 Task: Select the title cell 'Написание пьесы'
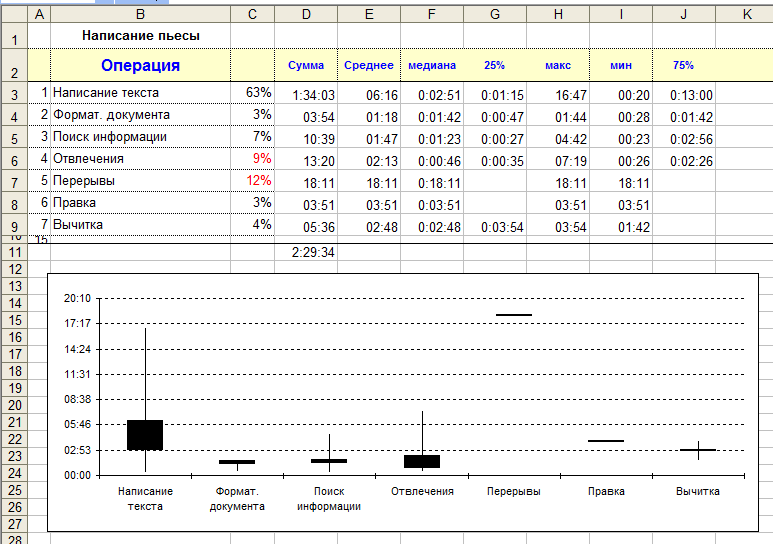coord(140,36)
